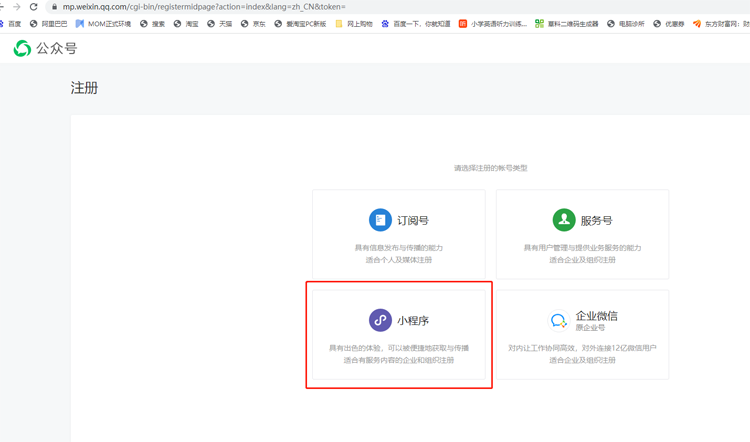Choose the 企业微信 account type title

(596, 316)
